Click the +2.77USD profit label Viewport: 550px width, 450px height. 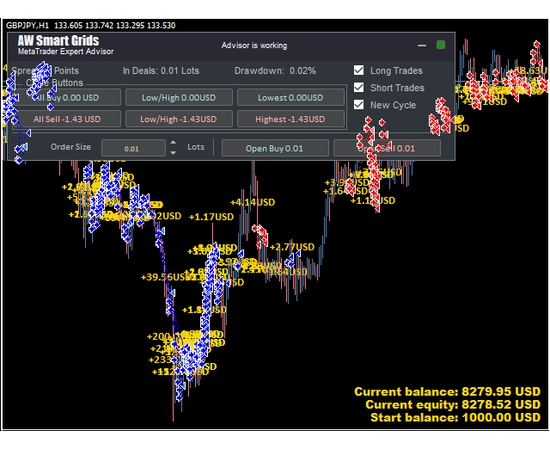[292, 247]
